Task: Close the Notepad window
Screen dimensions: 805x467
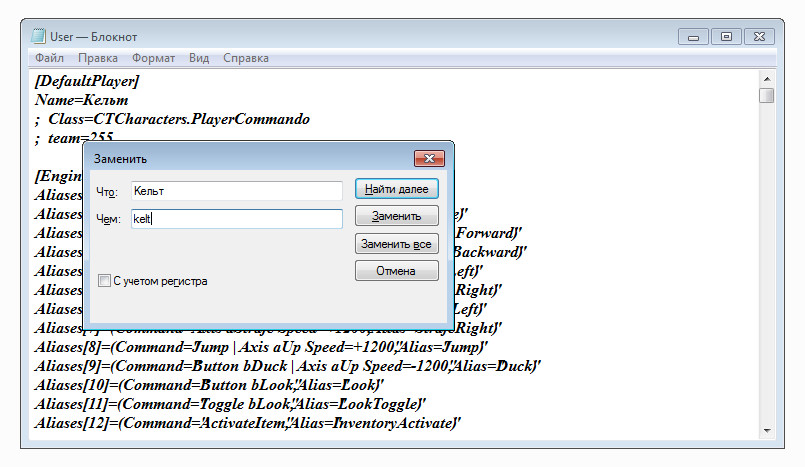Action: [759, 37]
